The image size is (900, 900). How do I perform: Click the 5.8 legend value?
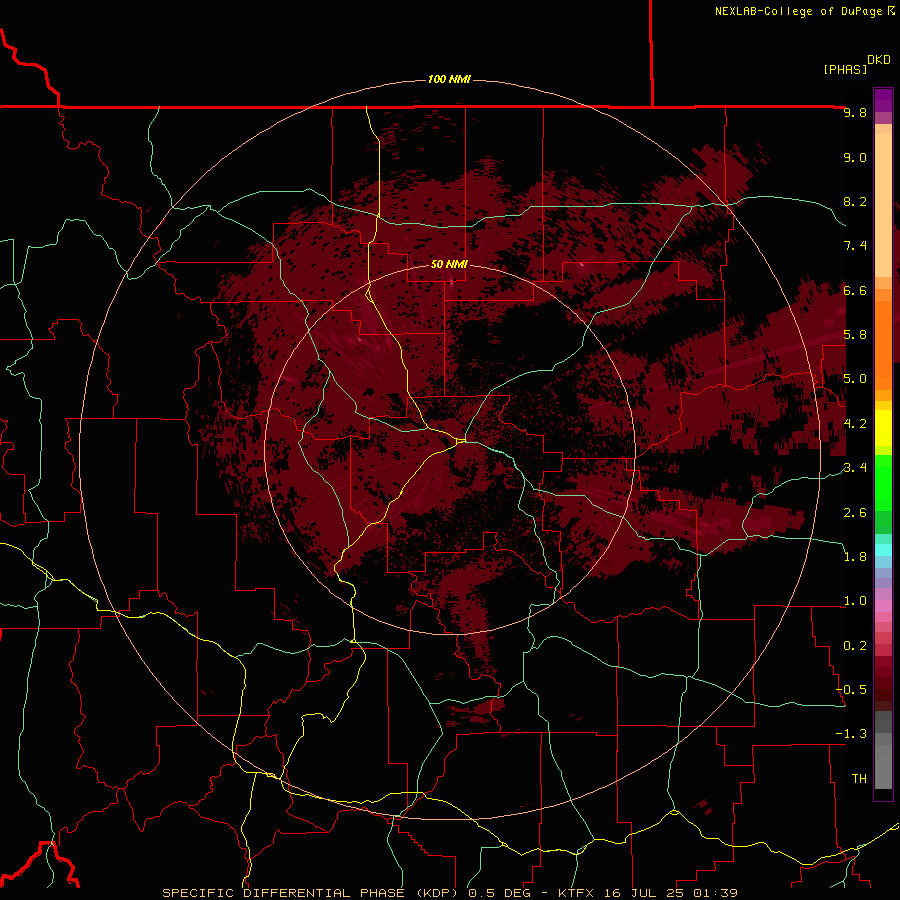(x=855, y=335)
